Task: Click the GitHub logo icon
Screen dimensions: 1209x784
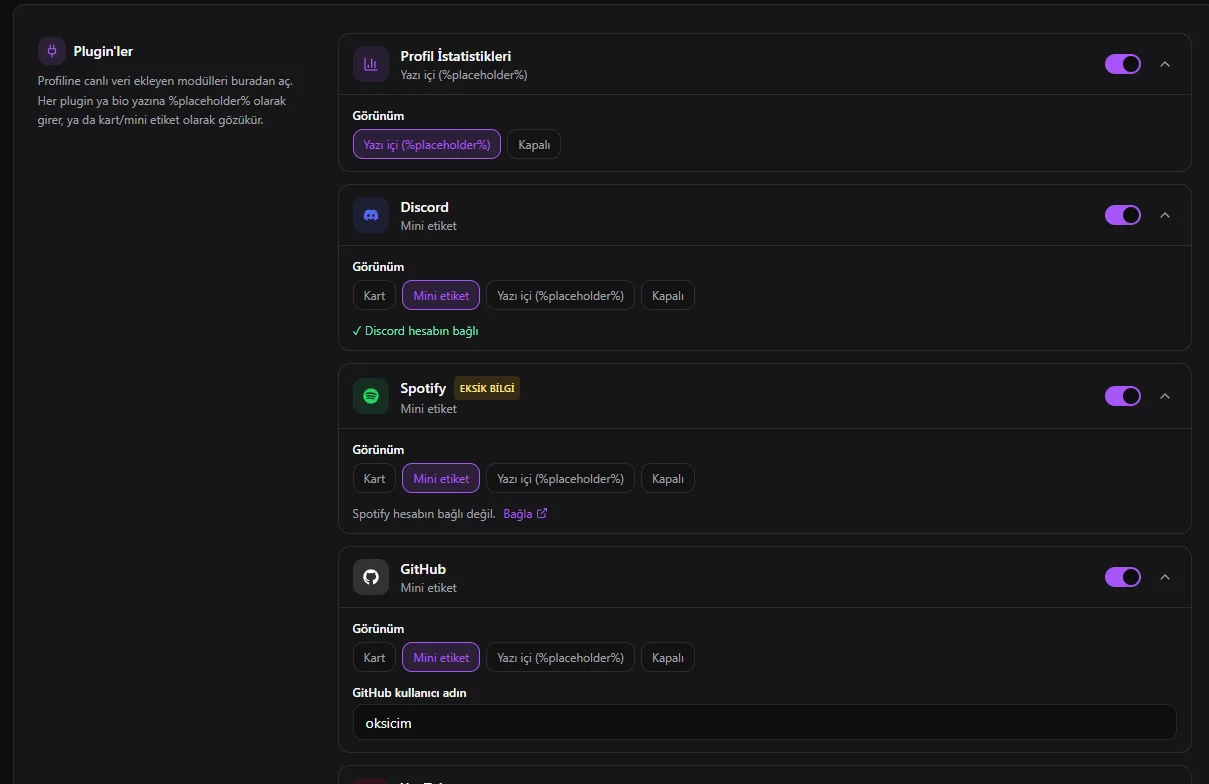Action: click(x=371, y=577)
